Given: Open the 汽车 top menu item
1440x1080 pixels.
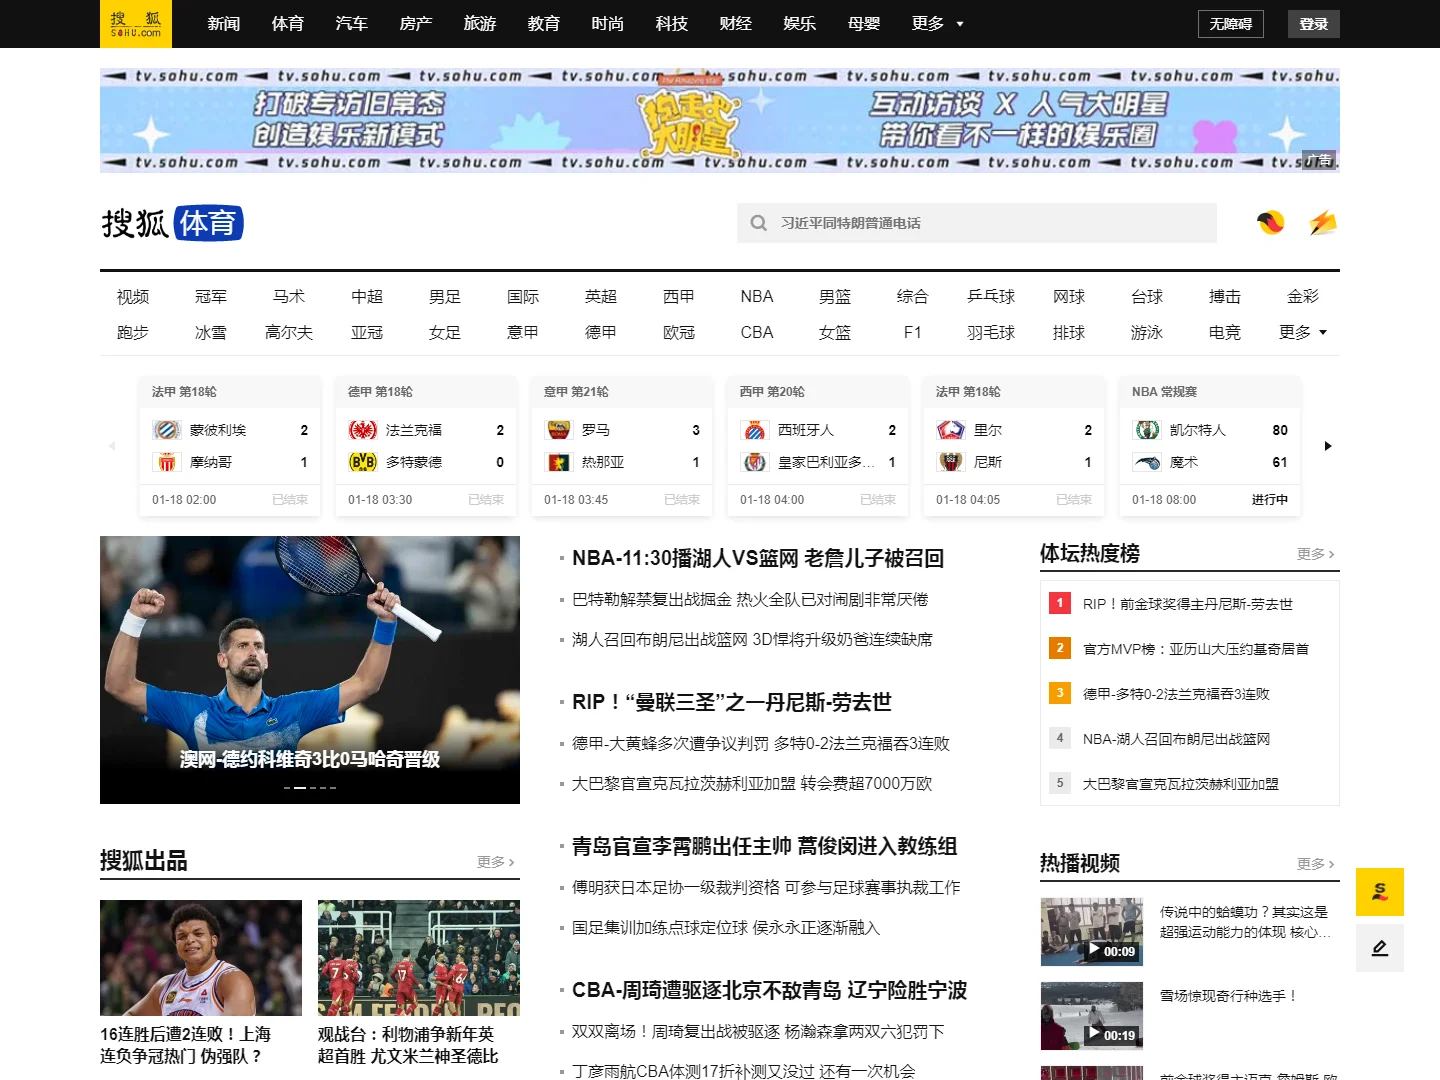Looking at the screenshot, I should tap(352, 24).
